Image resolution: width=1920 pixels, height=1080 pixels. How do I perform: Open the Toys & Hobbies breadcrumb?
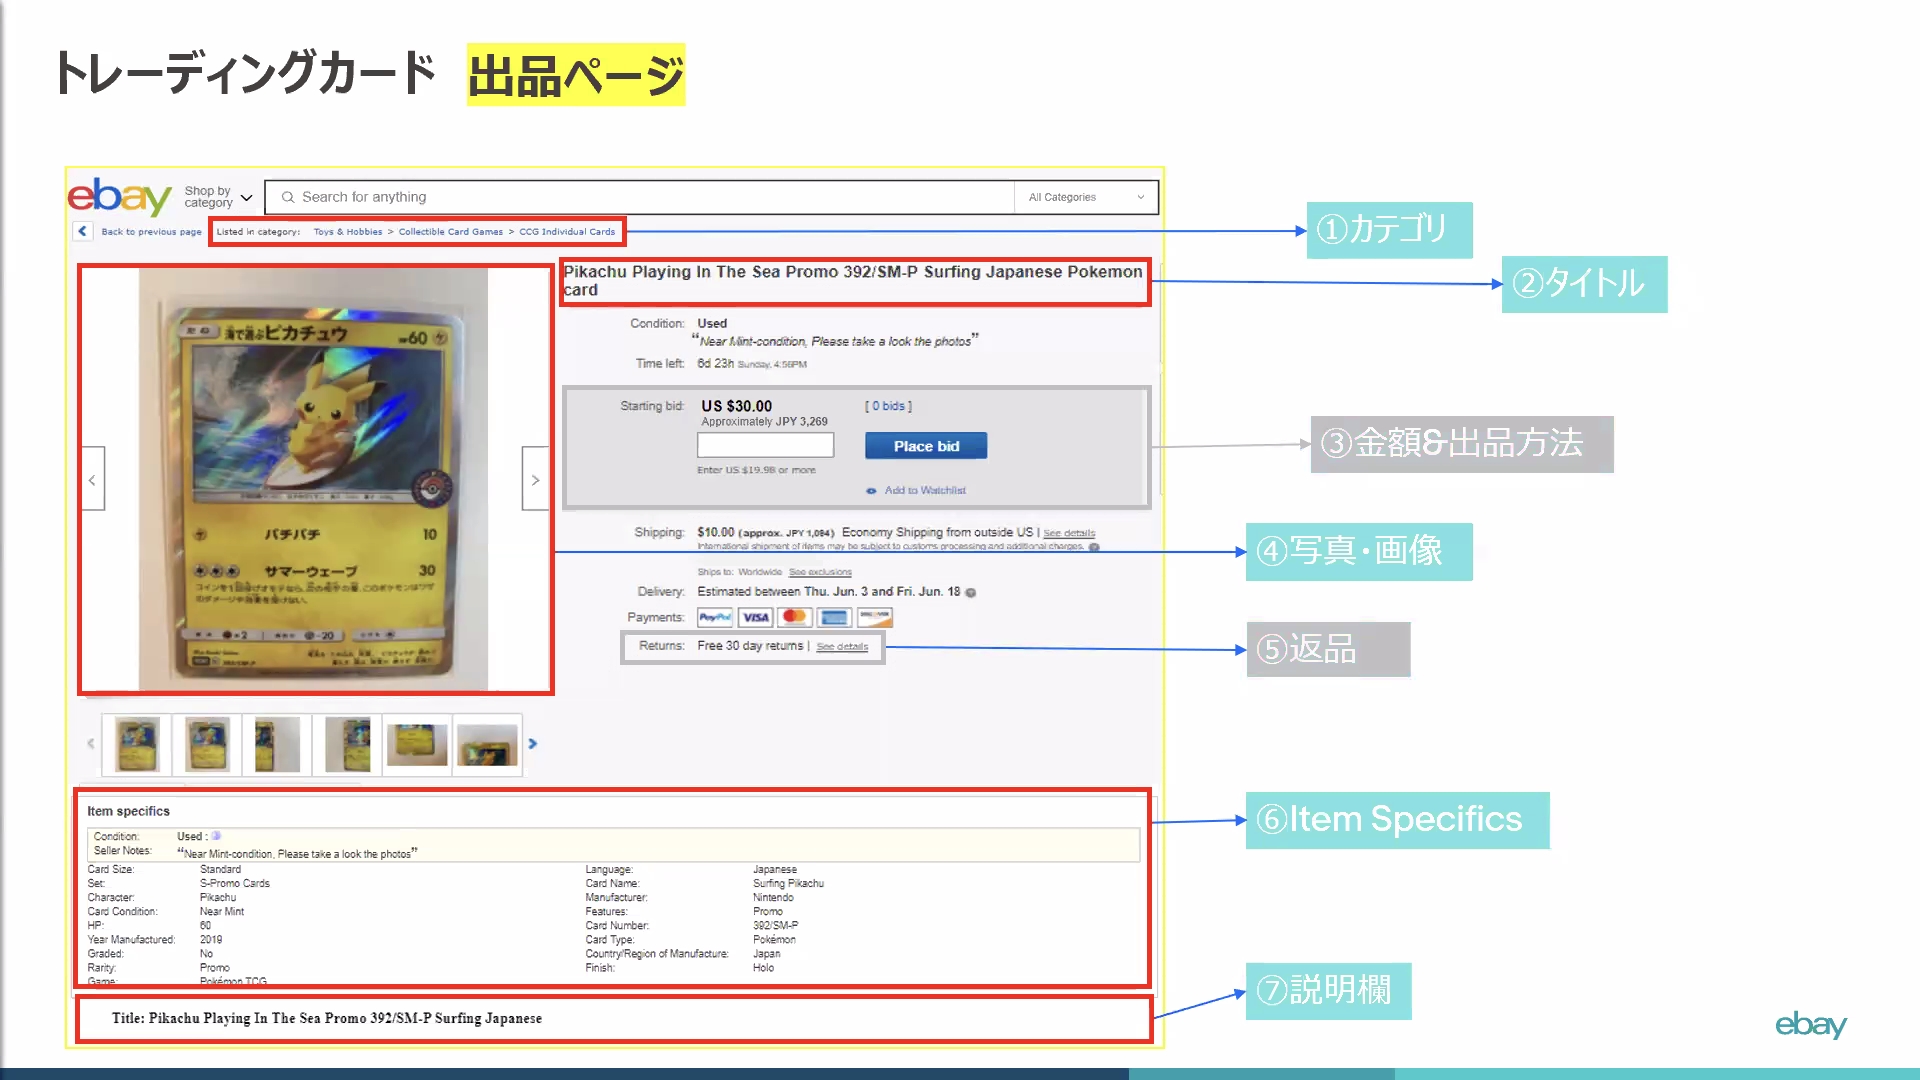[x=347, y=232]
